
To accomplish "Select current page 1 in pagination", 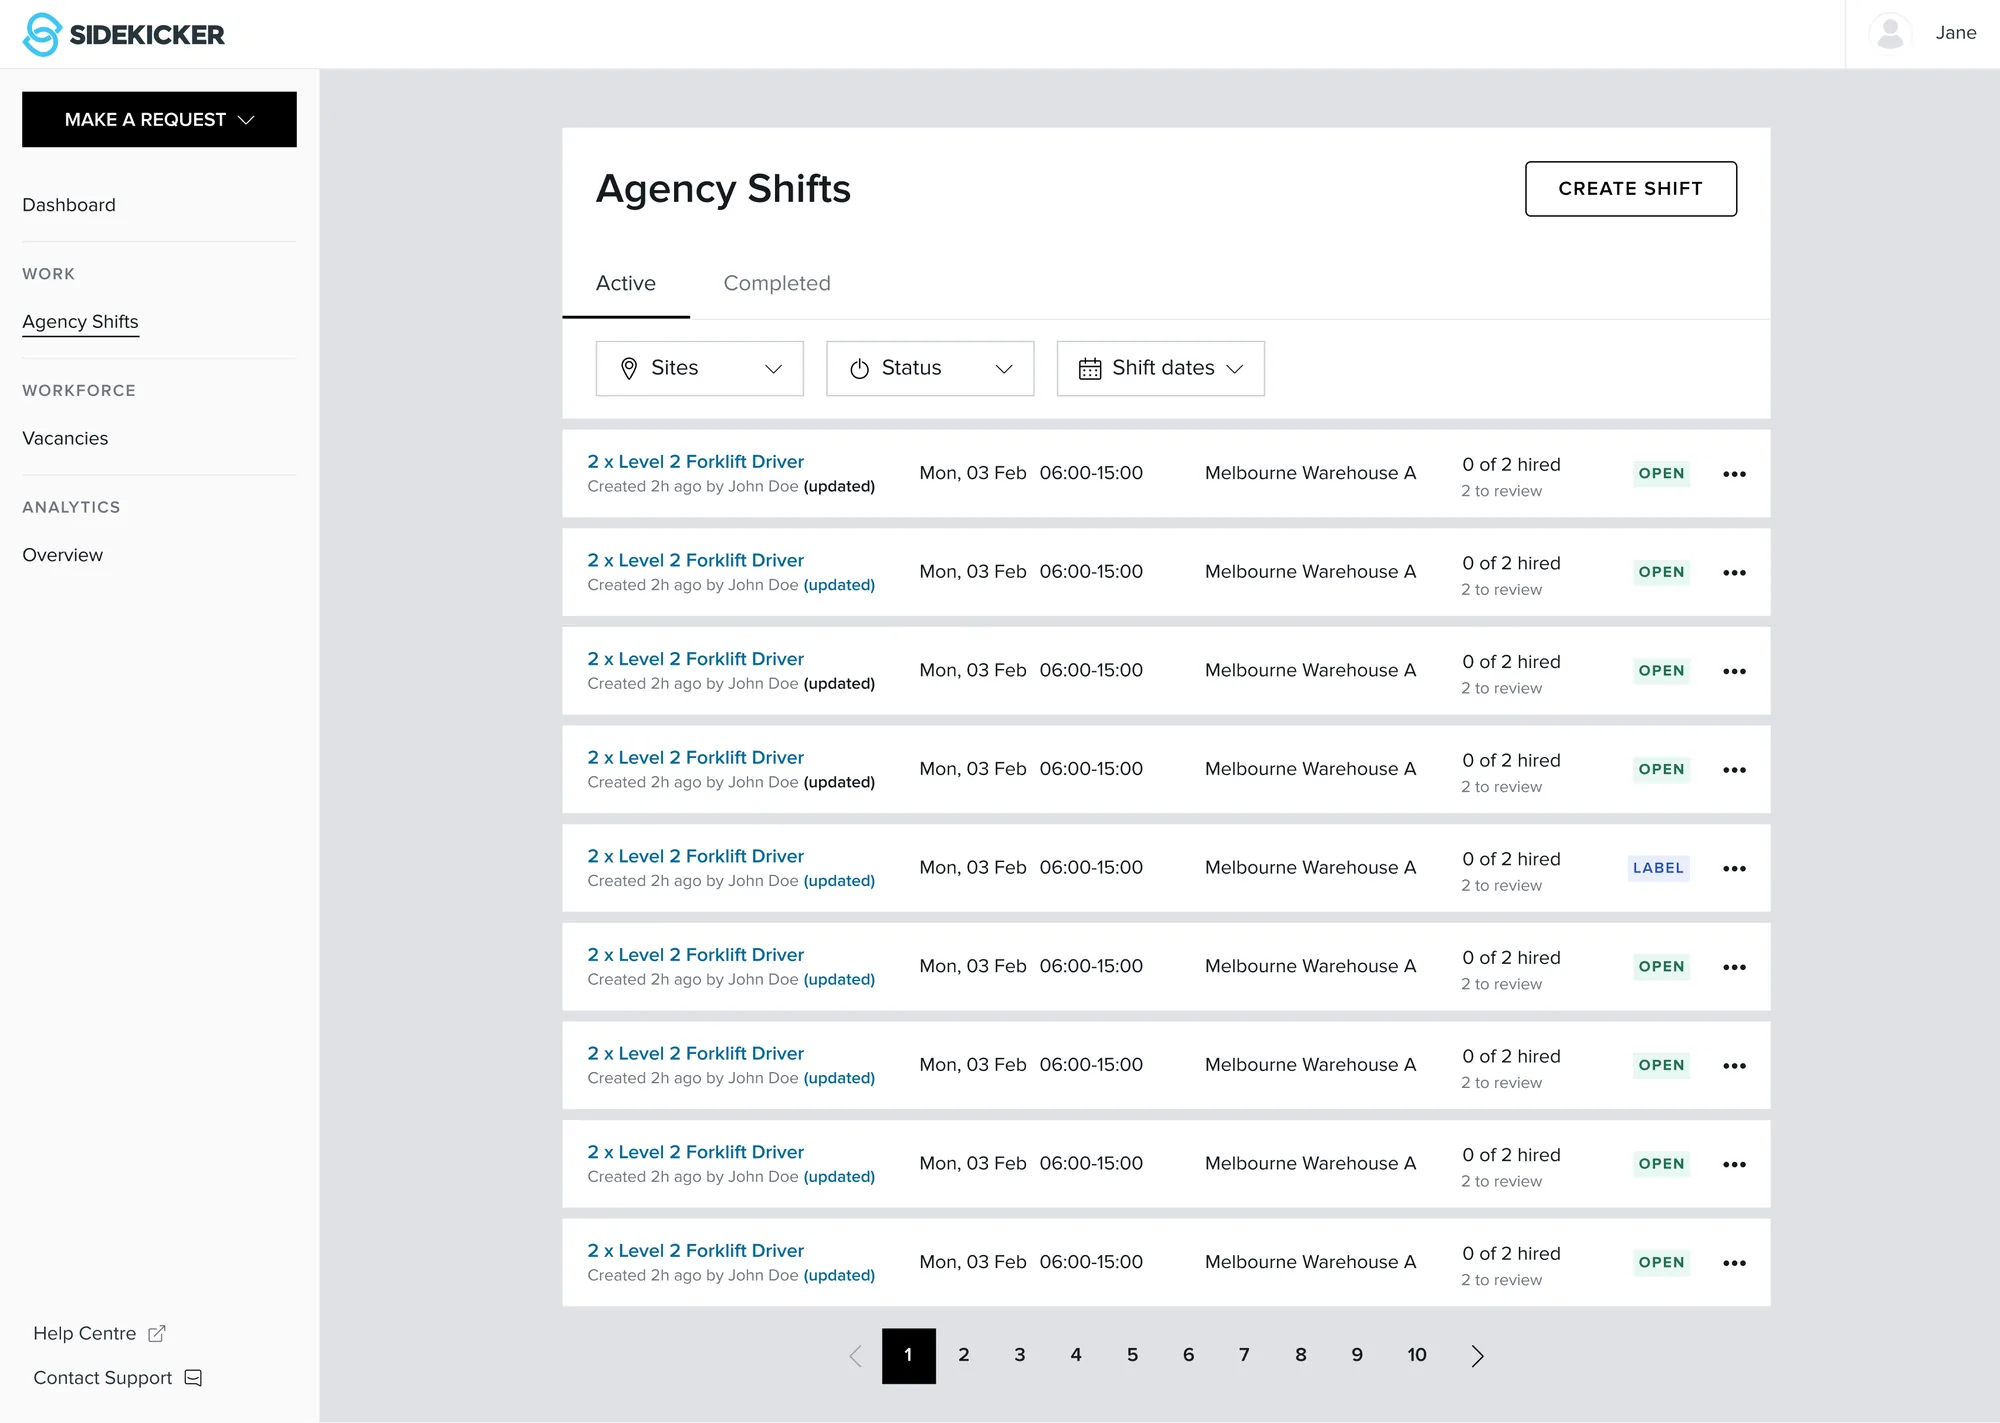I will click(x=909, y=1356).
